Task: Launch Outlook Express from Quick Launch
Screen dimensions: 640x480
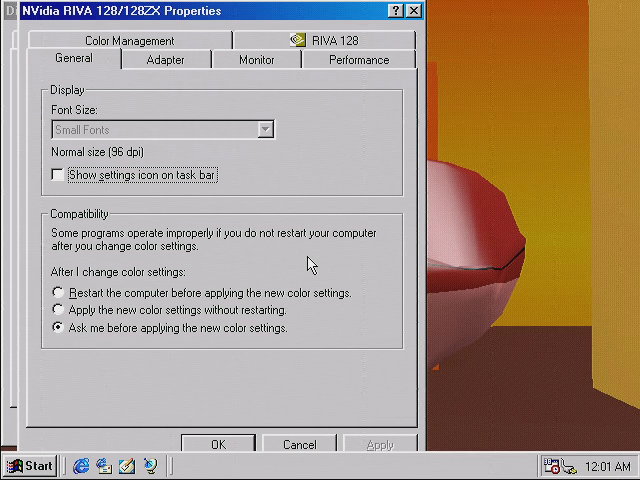Action: (x=104, y=466)
